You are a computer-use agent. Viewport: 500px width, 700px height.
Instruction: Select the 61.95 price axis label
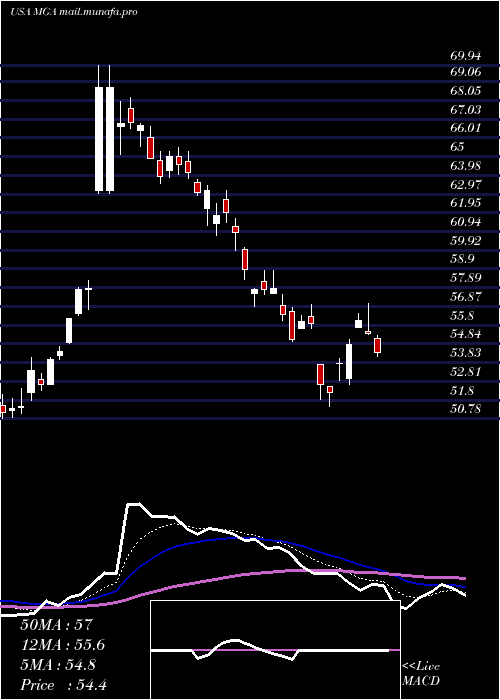[466, 204]
